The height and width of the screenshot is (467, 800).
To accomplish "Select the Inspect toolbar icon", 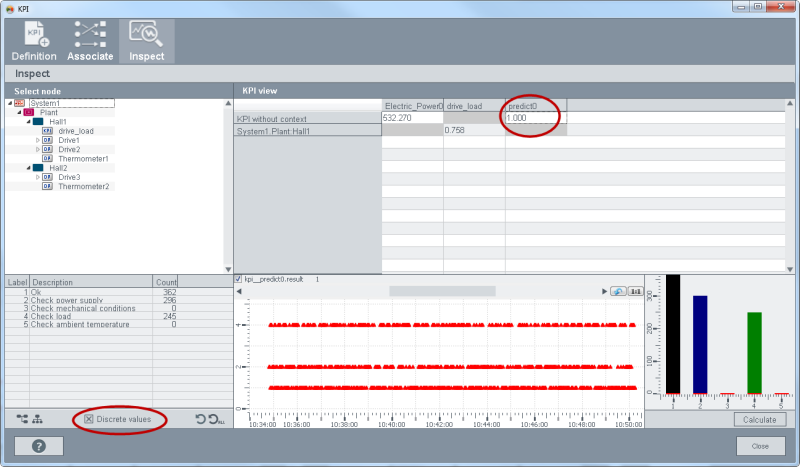I will (146, 41).
